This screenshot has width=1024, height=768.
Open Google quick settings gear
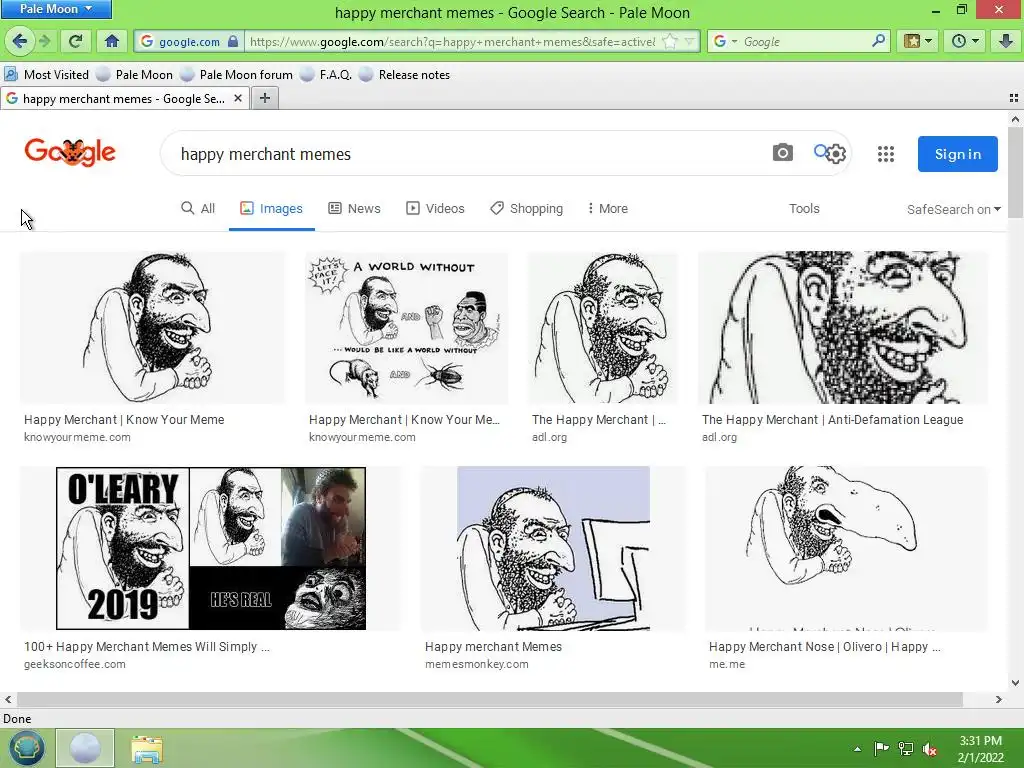click(837, 155)
